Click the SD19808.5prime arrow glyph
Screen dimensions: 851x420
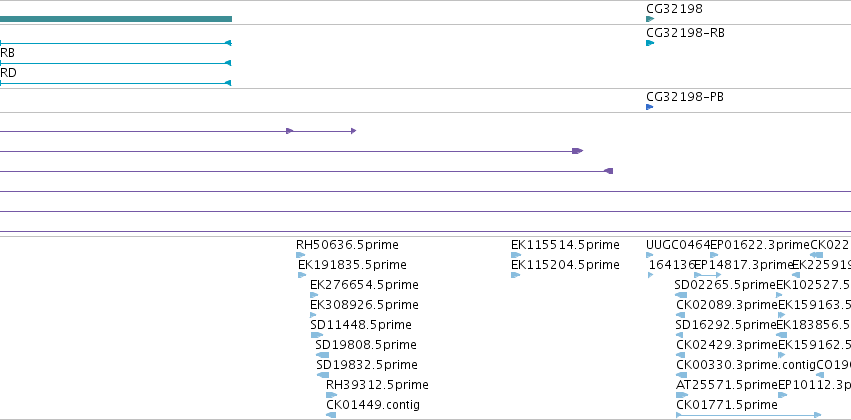[x=322, y=355]
